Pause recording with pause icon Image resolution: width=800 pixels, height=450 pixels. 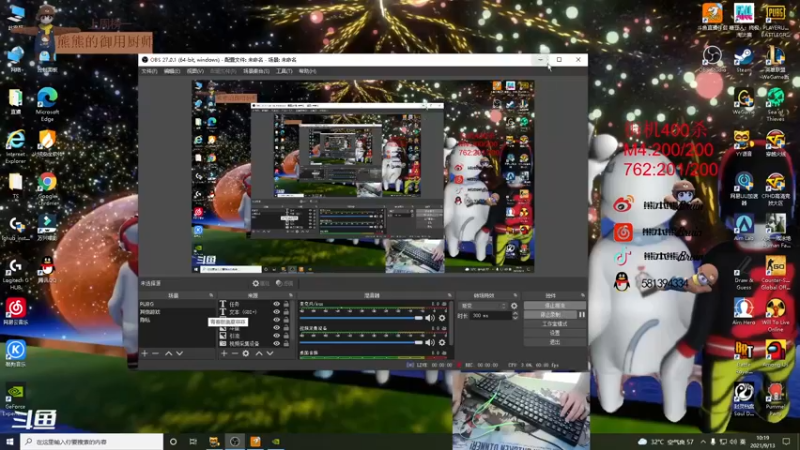pos(581,315)
